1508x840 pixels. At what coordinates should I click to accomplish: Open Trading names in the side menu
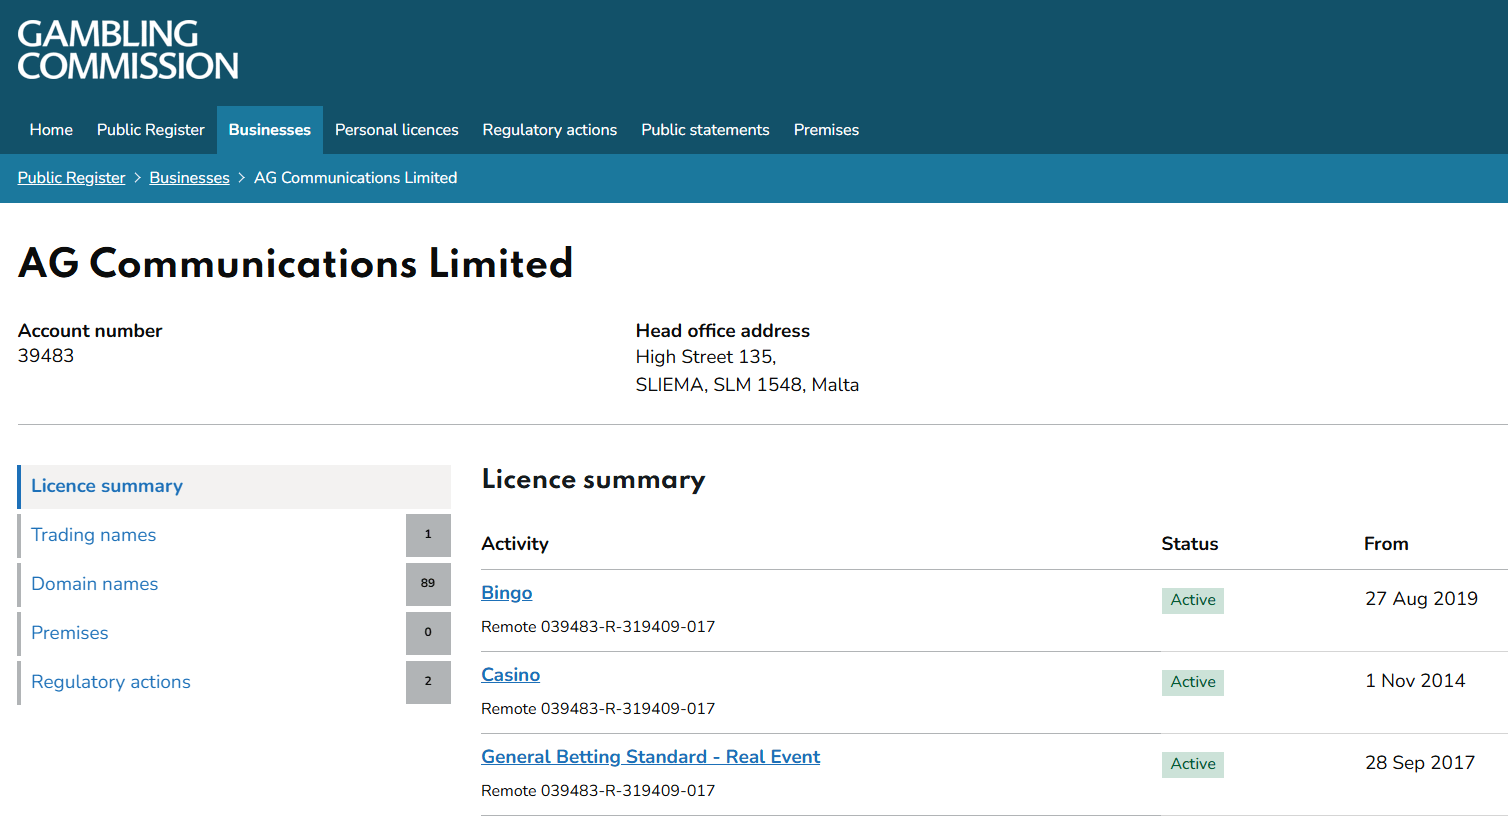[x=94, y=535]
